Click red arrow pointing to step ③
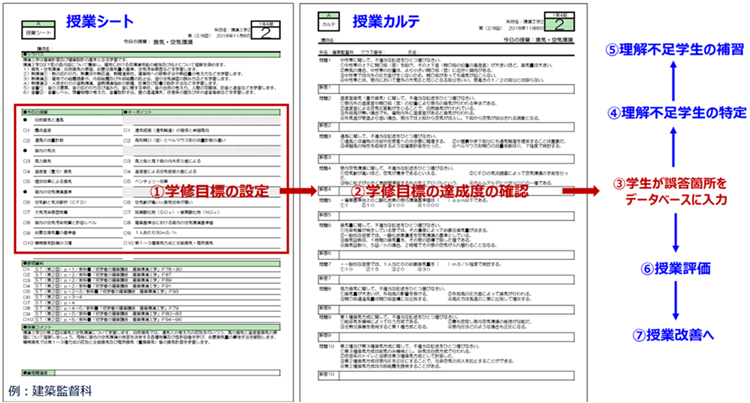750x403 pixels. [x=581, y=191]
